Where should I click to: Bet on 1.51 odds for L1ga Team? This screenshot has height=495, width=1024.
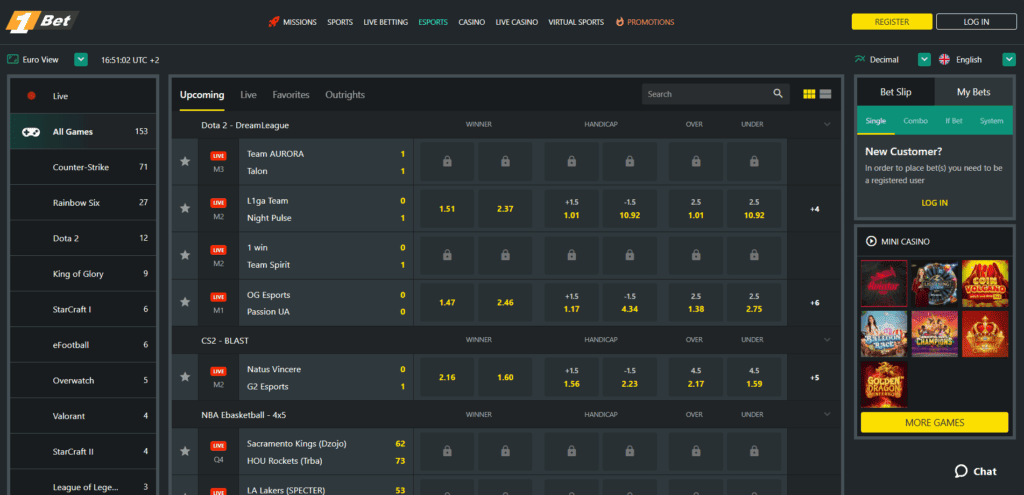[x=447, y=209]
